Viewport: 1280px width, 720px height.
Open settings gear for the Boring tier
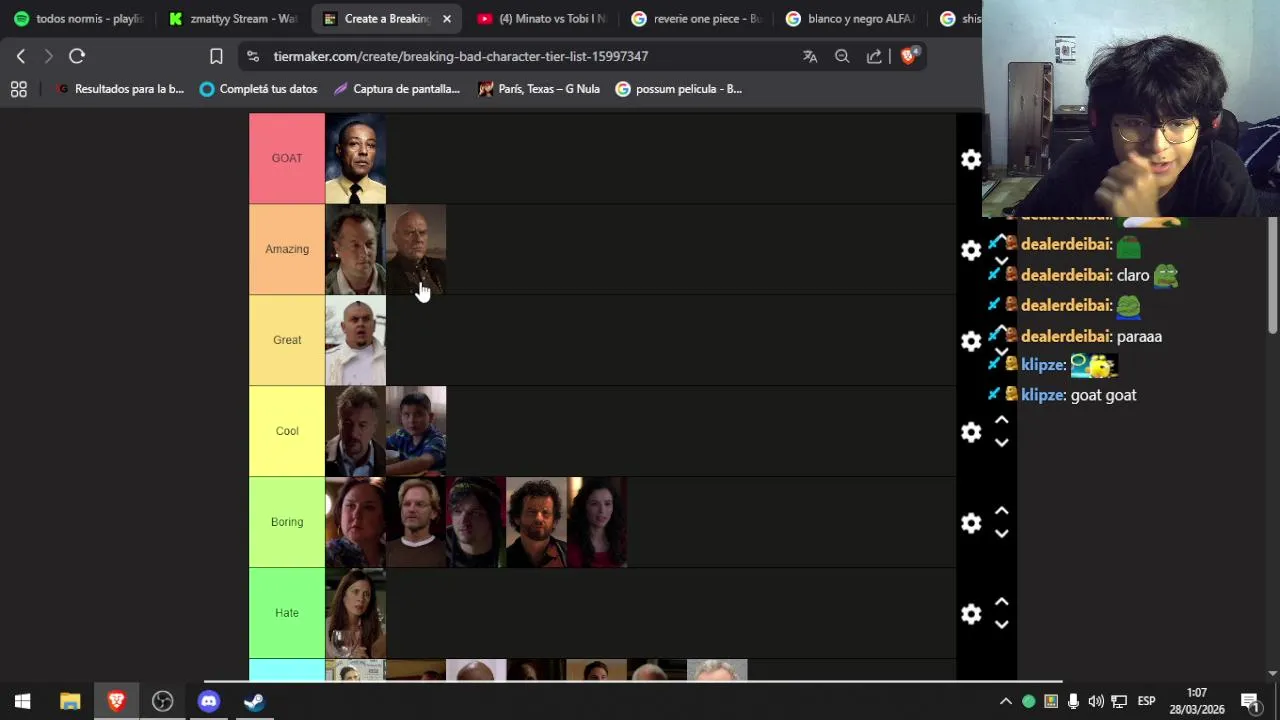click(971, 523)
